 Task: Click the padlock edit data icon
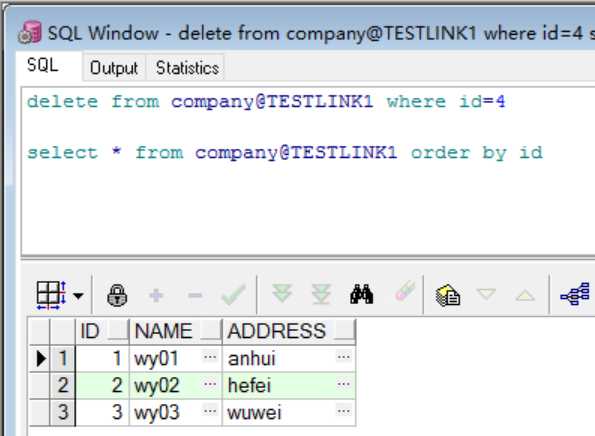click(x=117, y=295)
